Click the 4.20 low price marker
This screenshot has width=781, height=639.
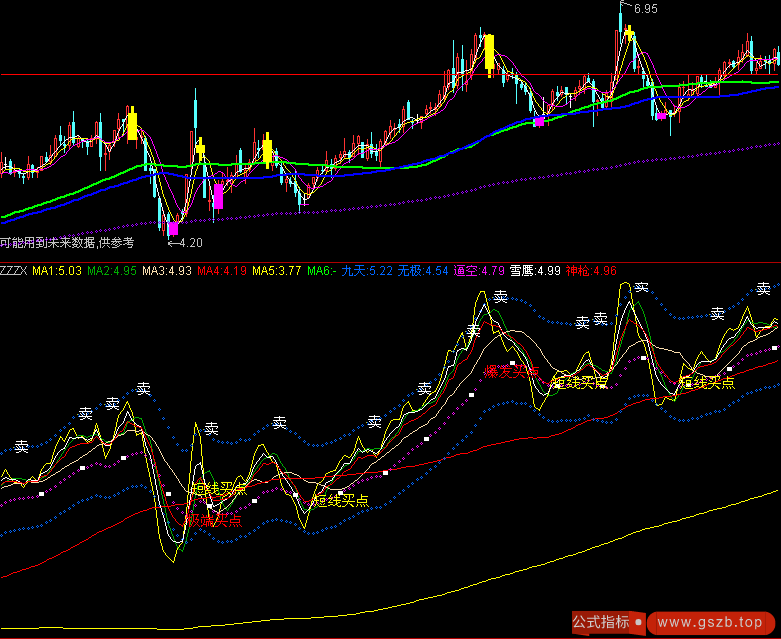[190, 242]
